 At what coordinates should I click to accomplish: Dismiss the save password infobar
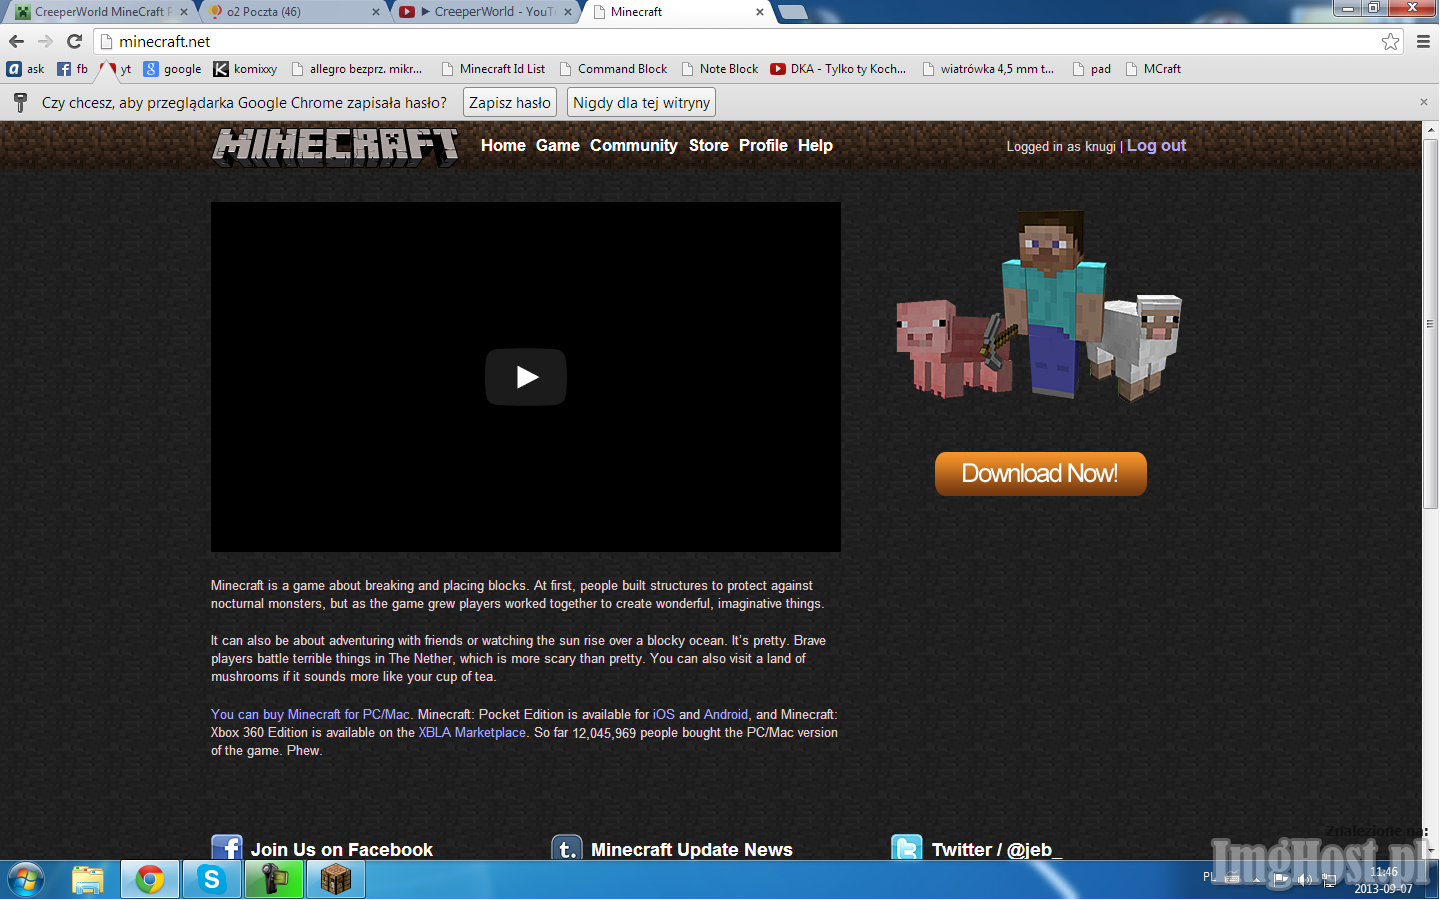(1424, 102)
